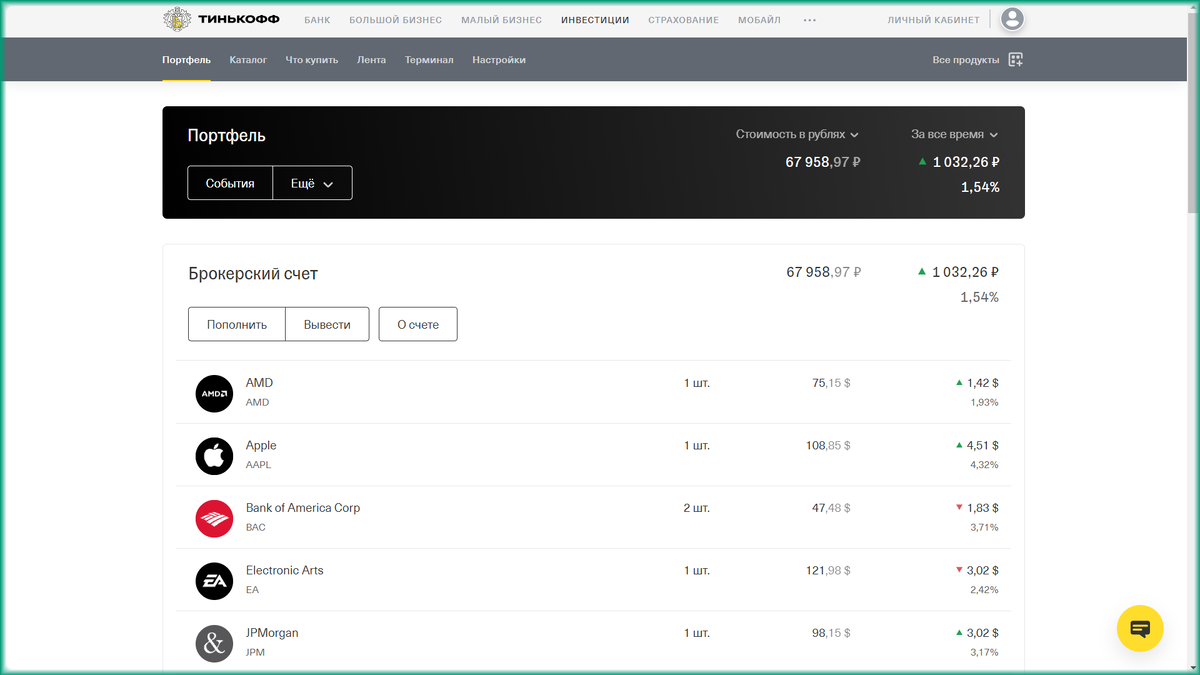The height and width of the screenshot is (675, 1200).
Task: Open the Apple stock name
Action: click(x=261, y=446)
